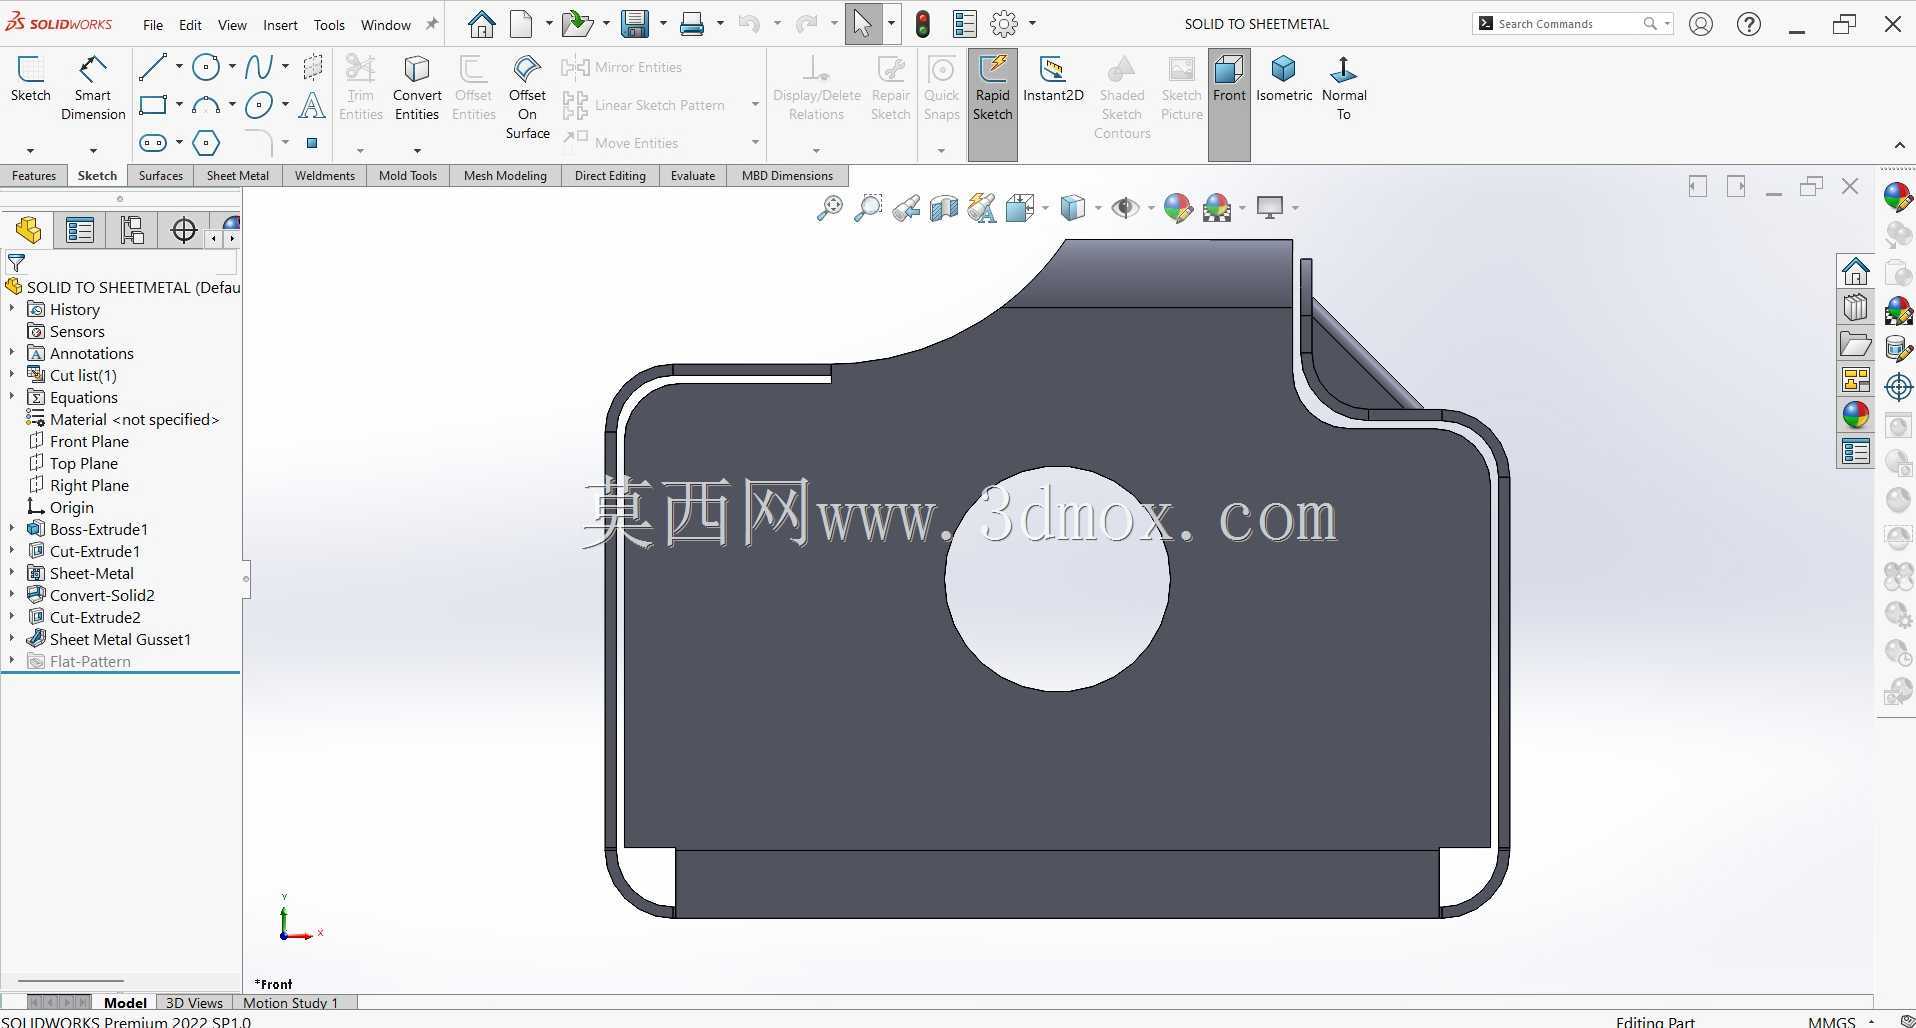This screenshot has width=1916, height=1028.
Task: Pin the SOLIDWORKS menu bar
Action: pyautogui.click(x=432, y=24)
